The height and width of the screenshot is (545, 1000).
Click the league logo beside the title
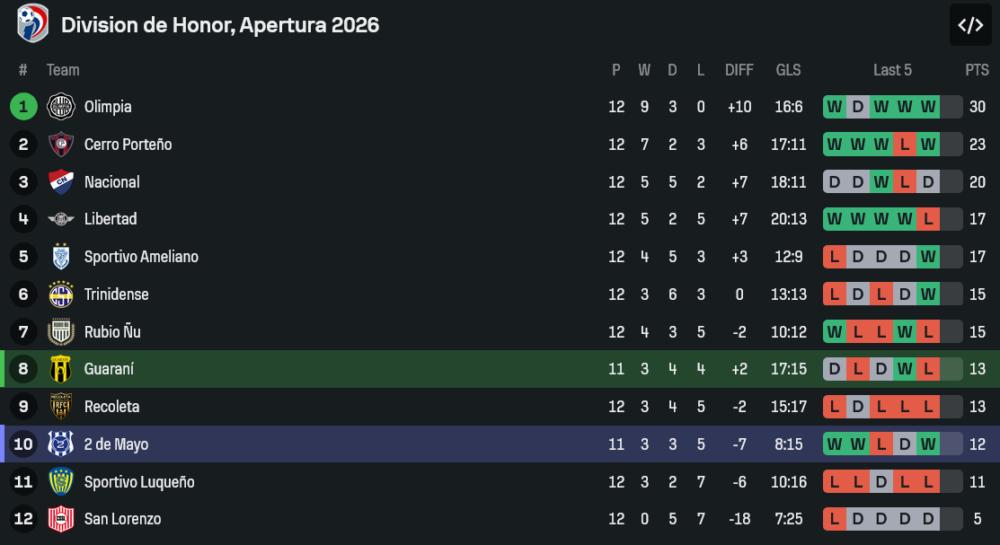coord(32,24)
